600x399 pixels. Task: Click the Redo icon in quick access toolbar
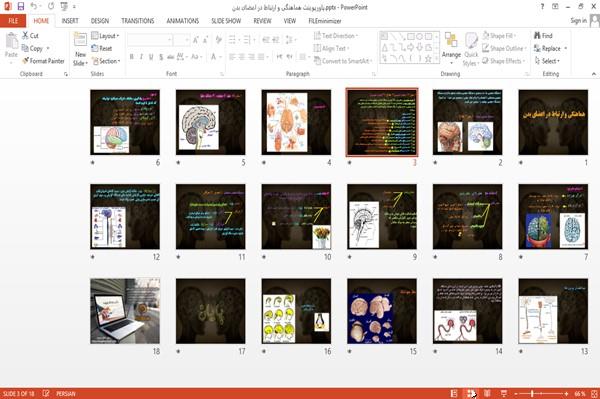click(x=51, y=7)
